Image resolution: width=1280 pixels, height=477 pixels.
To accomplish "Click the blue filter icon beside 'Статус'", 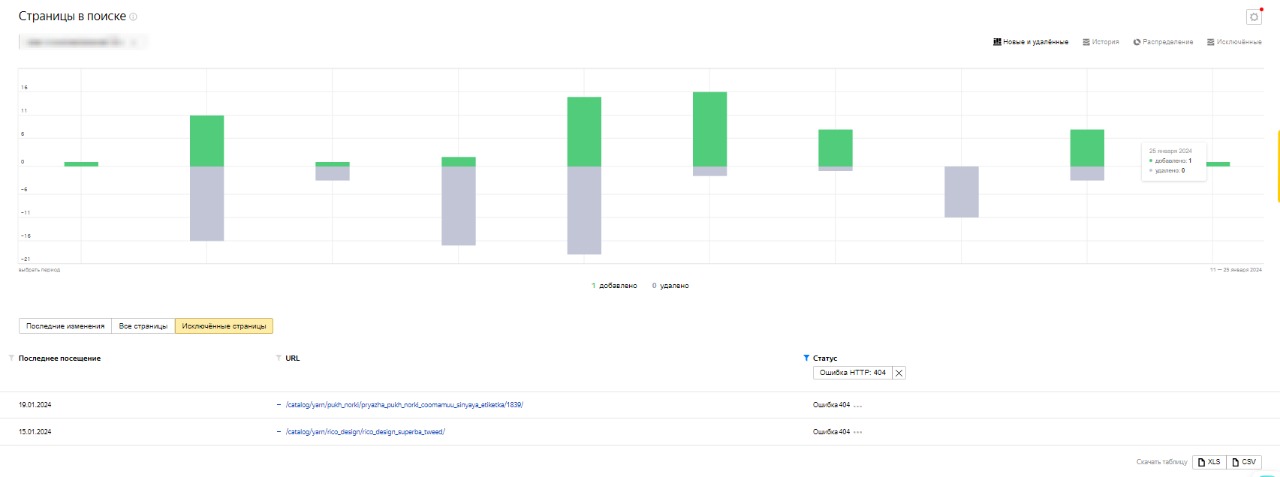I will tap(806, 357).
